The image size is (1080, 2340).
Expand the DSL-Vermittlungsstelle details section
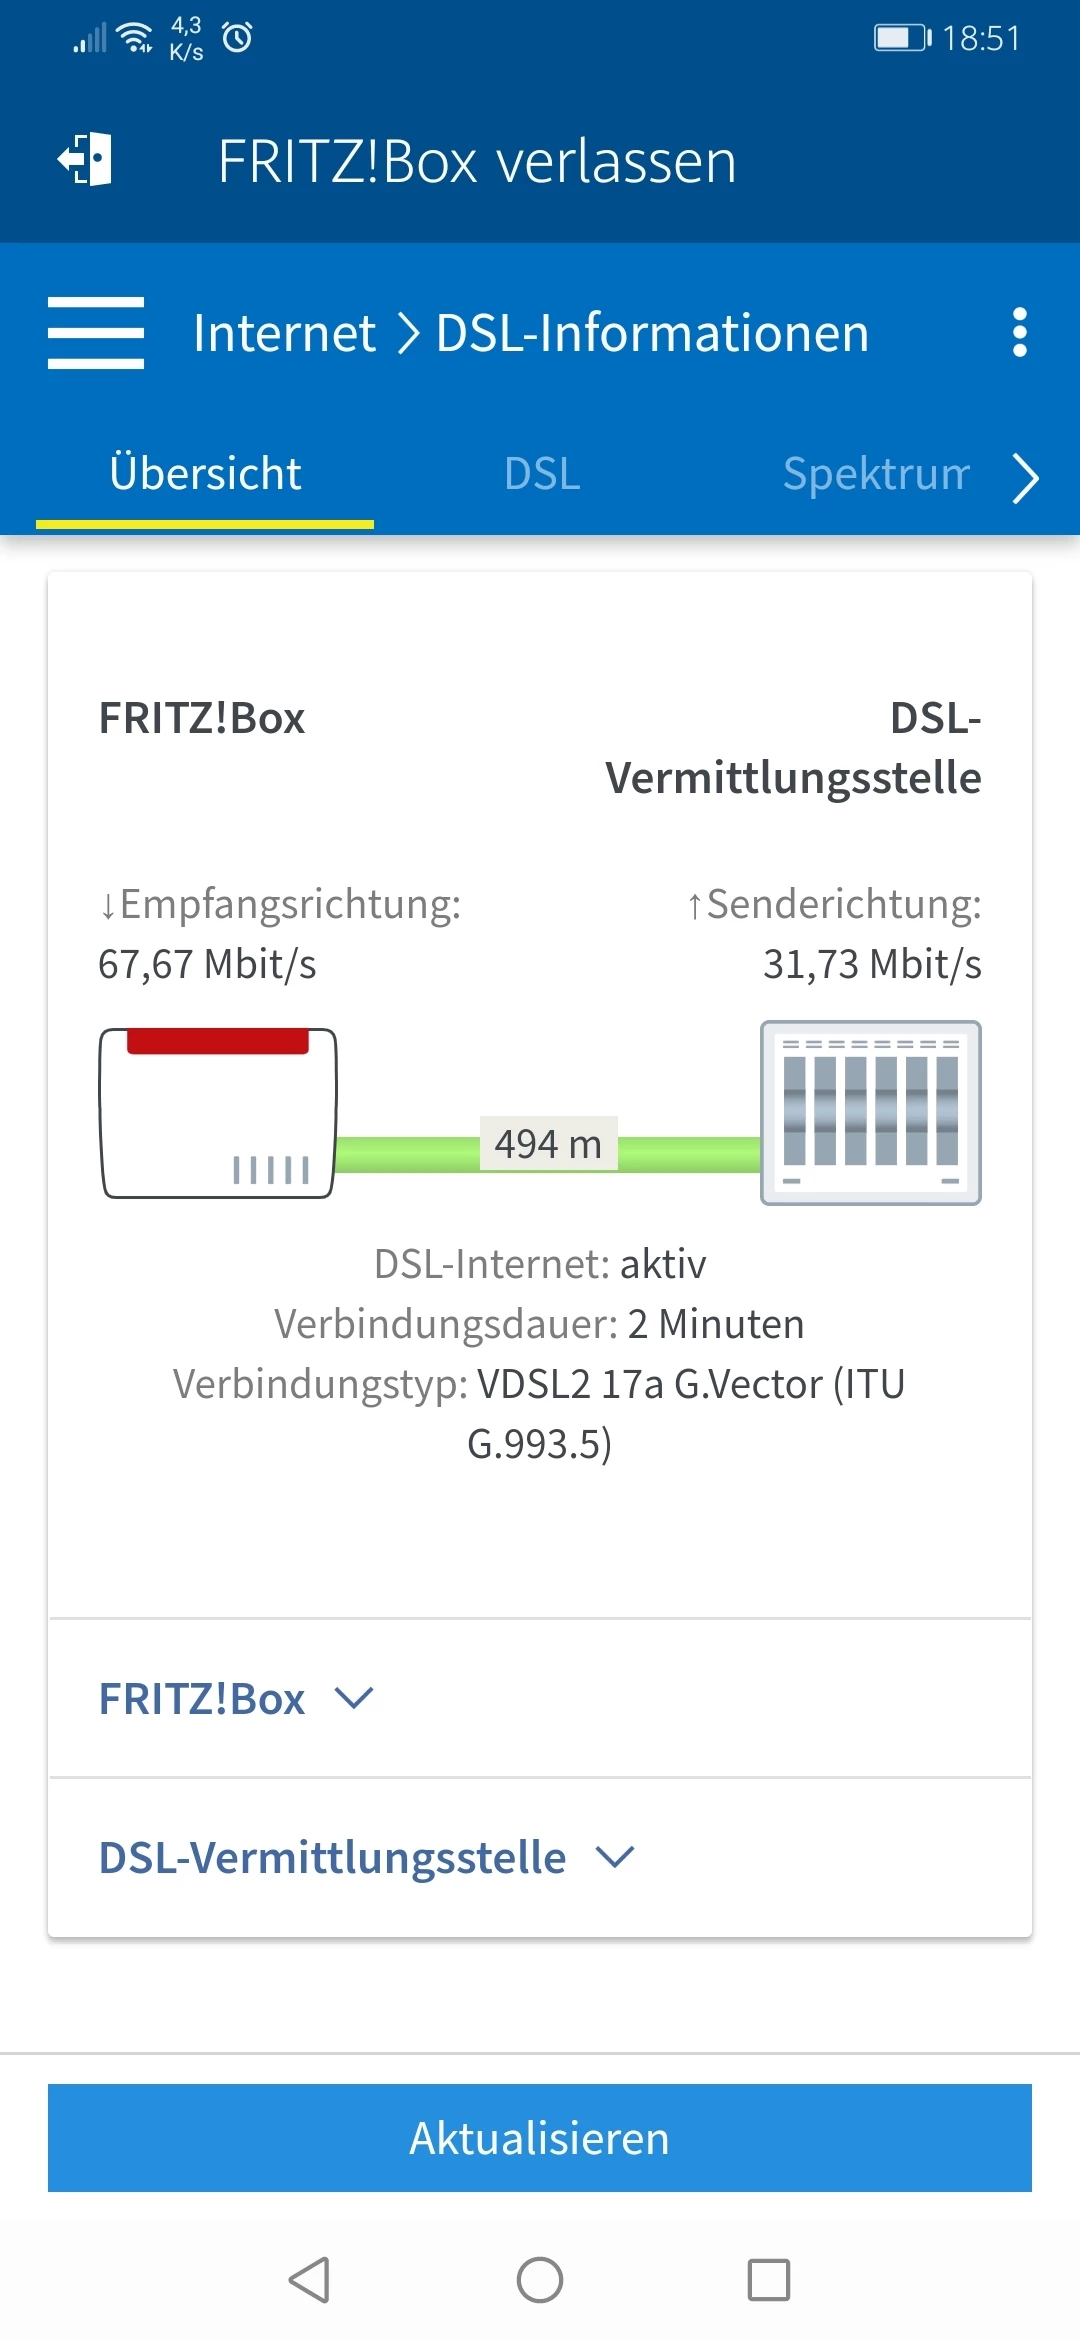tap(366, 1858)
